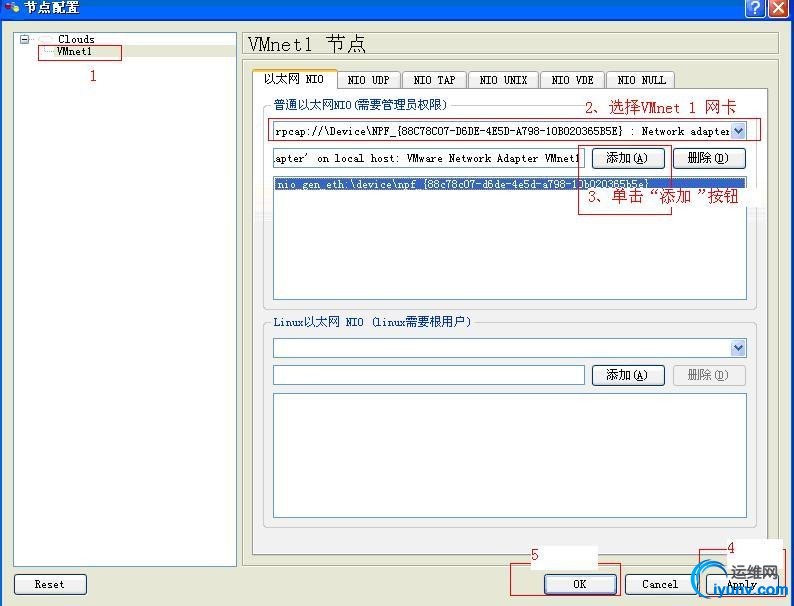Click the help question mark title button
Image resolution: width=794 pixels, height=606 pixels.
coord(755,8)
